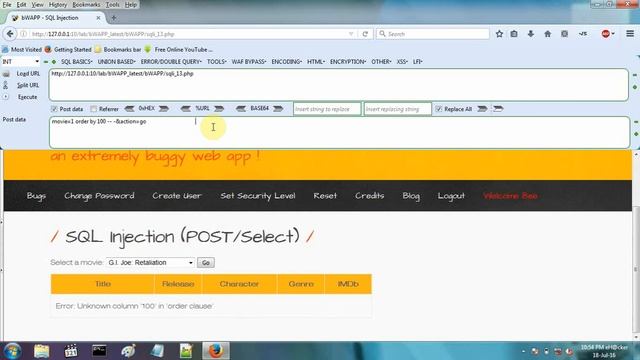Open the INT type dropdown

(20, 62)
